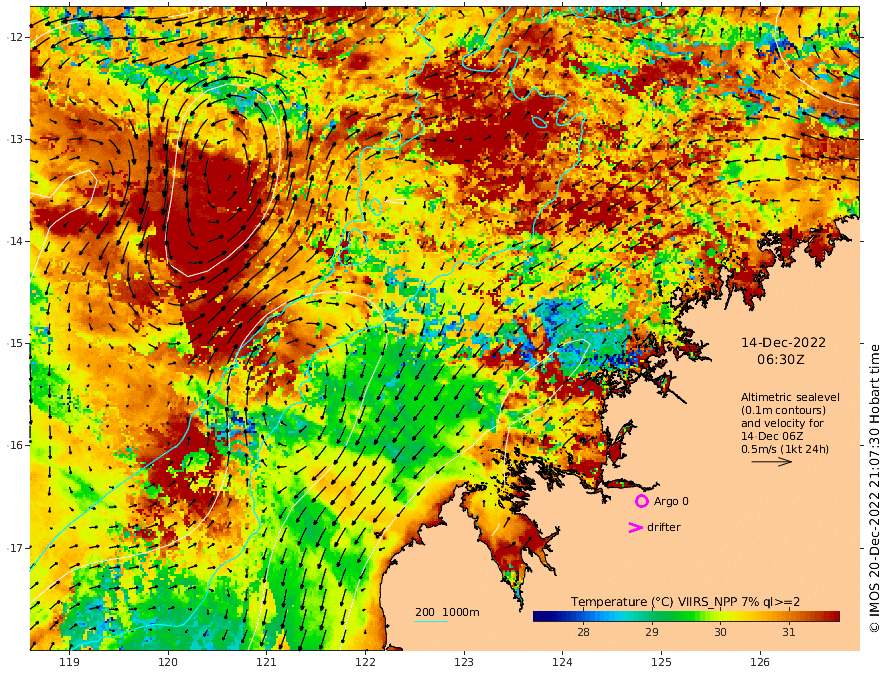This screenshot has width=880, height=680.
Task: Click the IMOS copyright timestamp text
Action: point(874,489)
